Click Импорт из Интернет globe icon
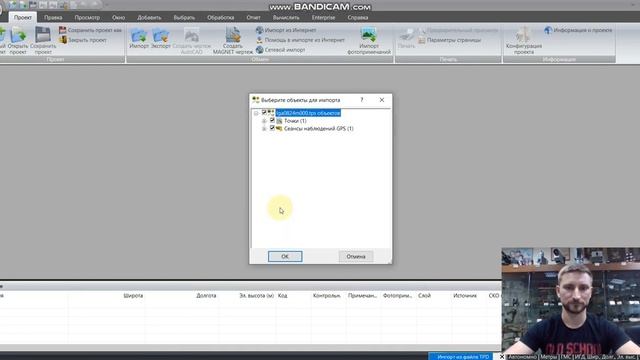 coord(260,30)
